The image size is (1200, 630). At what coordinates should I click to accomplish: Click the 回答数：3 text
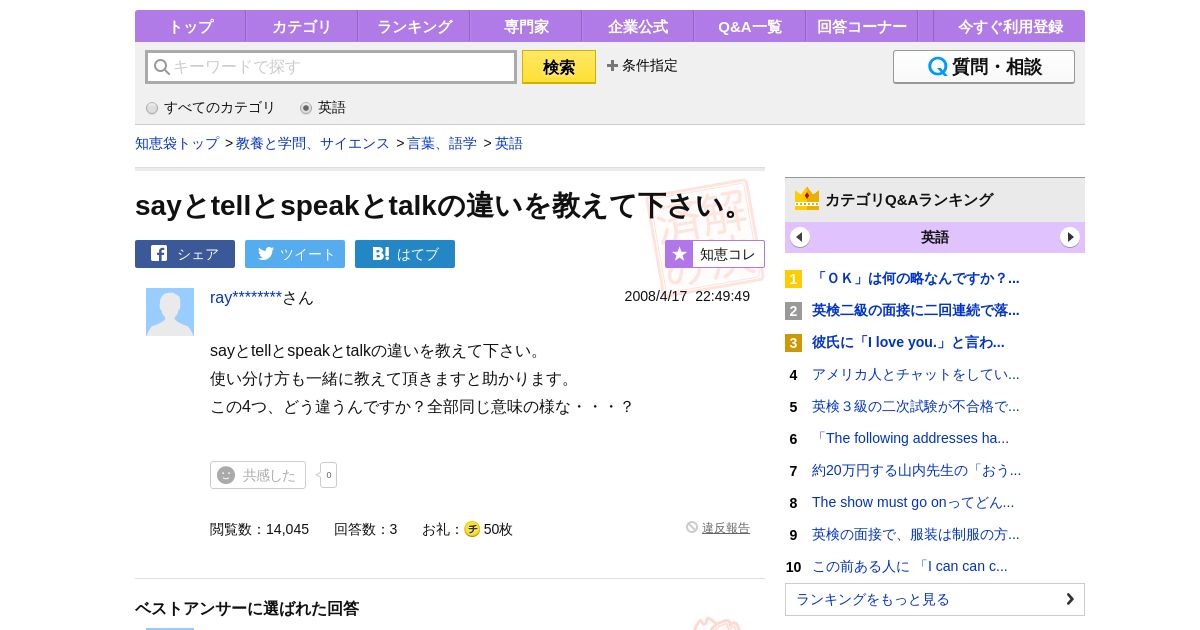366,529
